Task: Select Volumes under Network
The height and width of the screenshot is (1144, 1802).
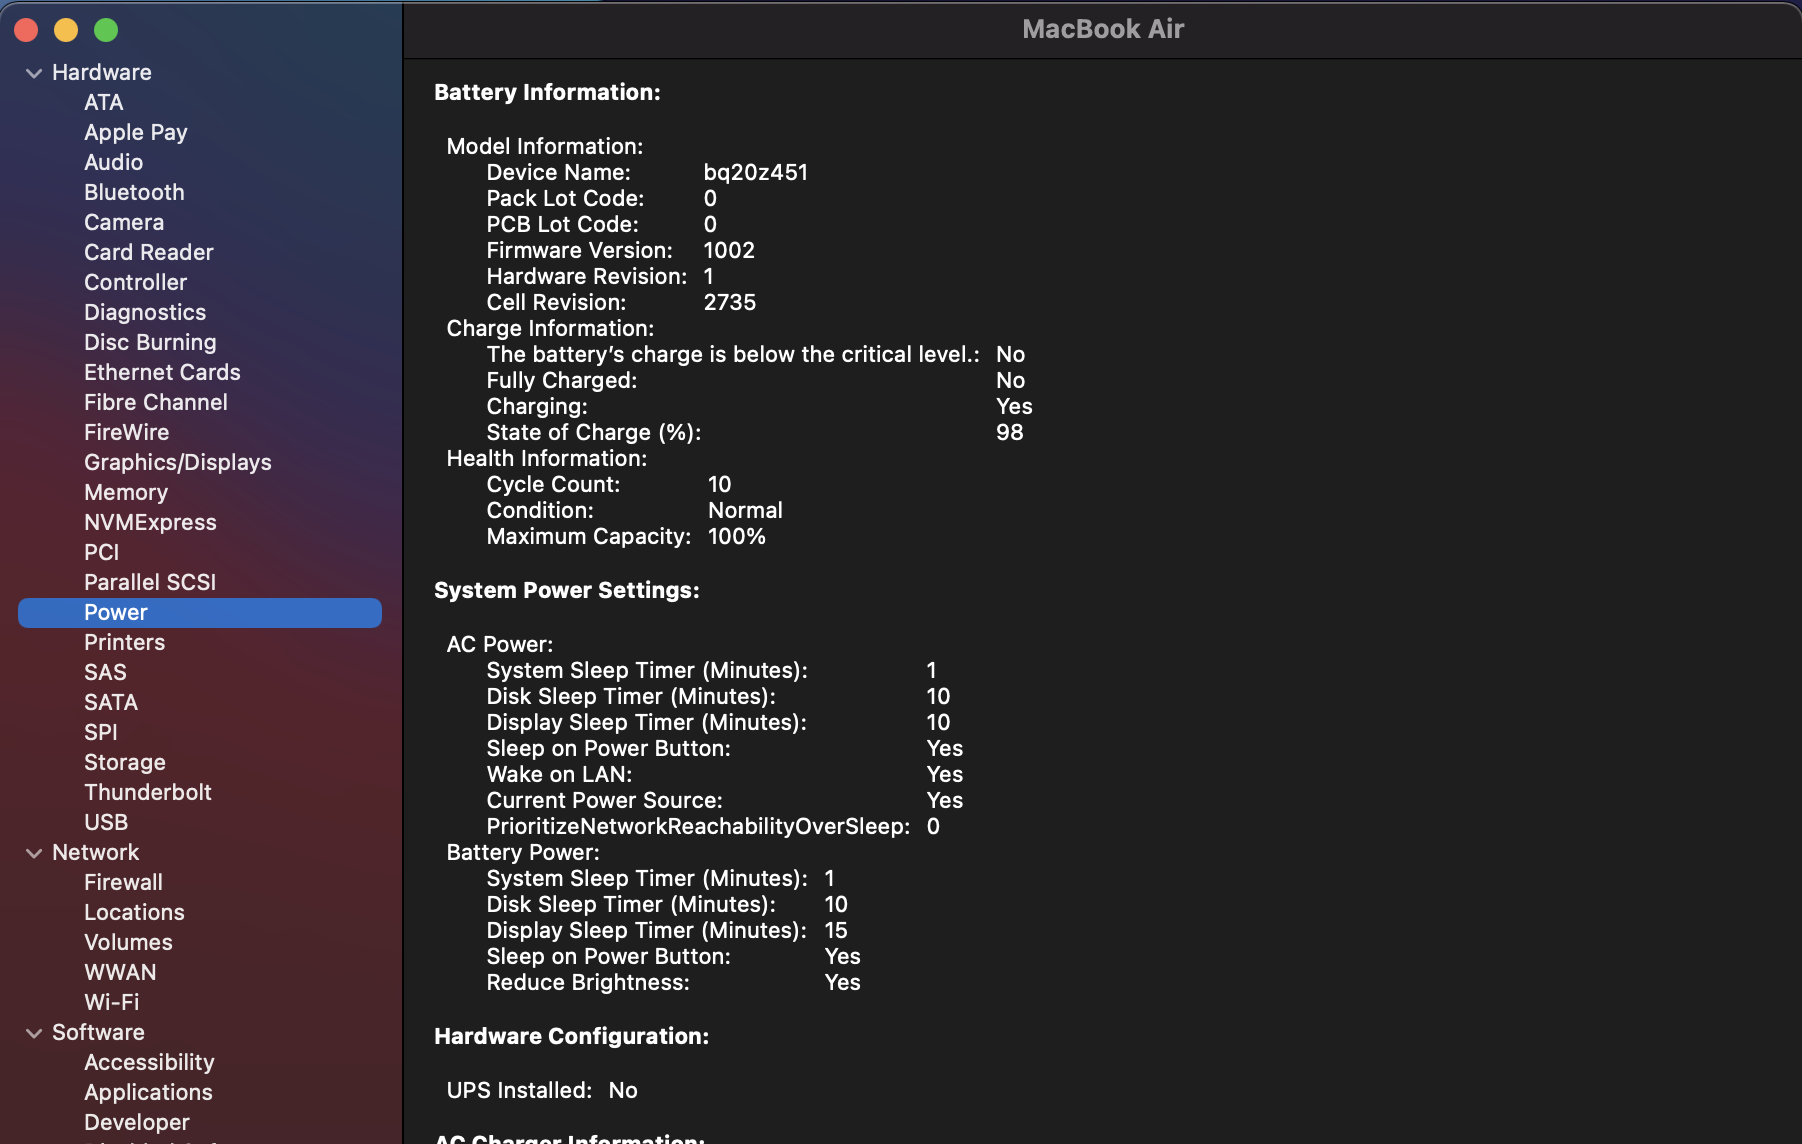Action: pos(129,943)
